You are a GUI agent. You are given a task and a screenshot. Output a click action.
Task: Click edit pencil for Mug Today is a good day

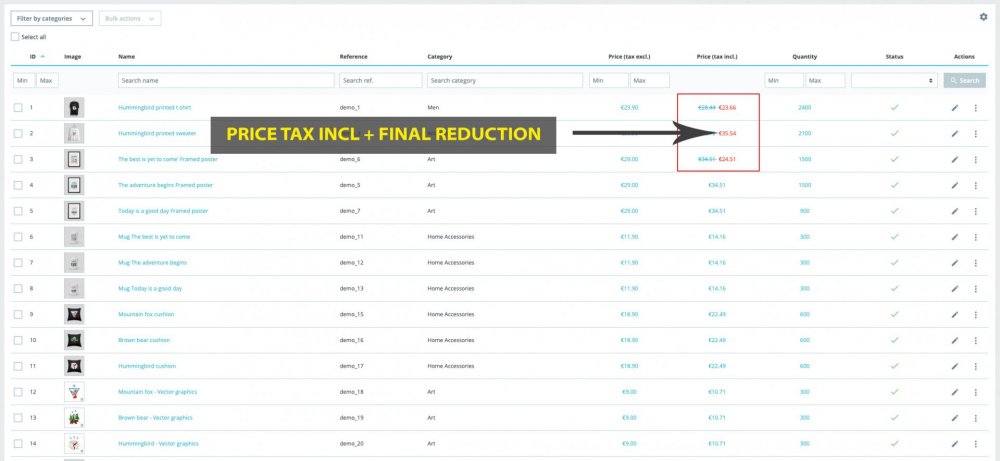coord(955,288)
